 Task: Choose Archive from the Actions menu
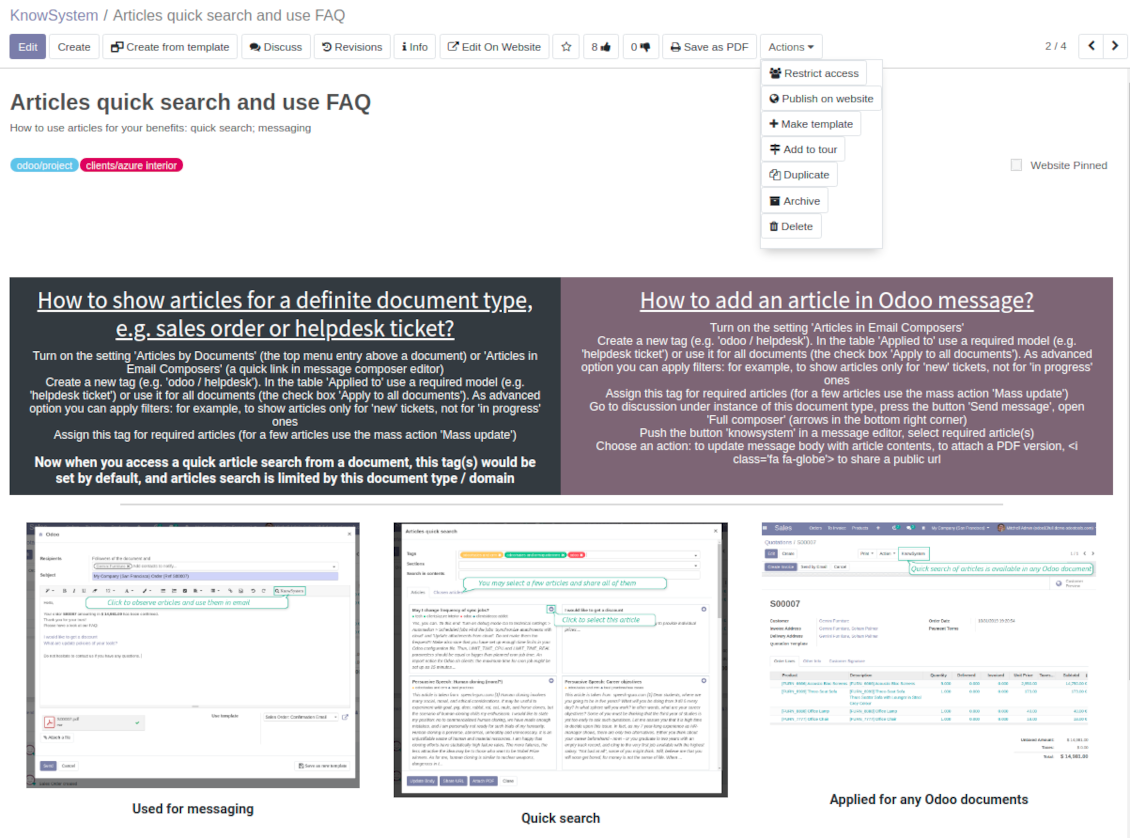pos(794,201)
